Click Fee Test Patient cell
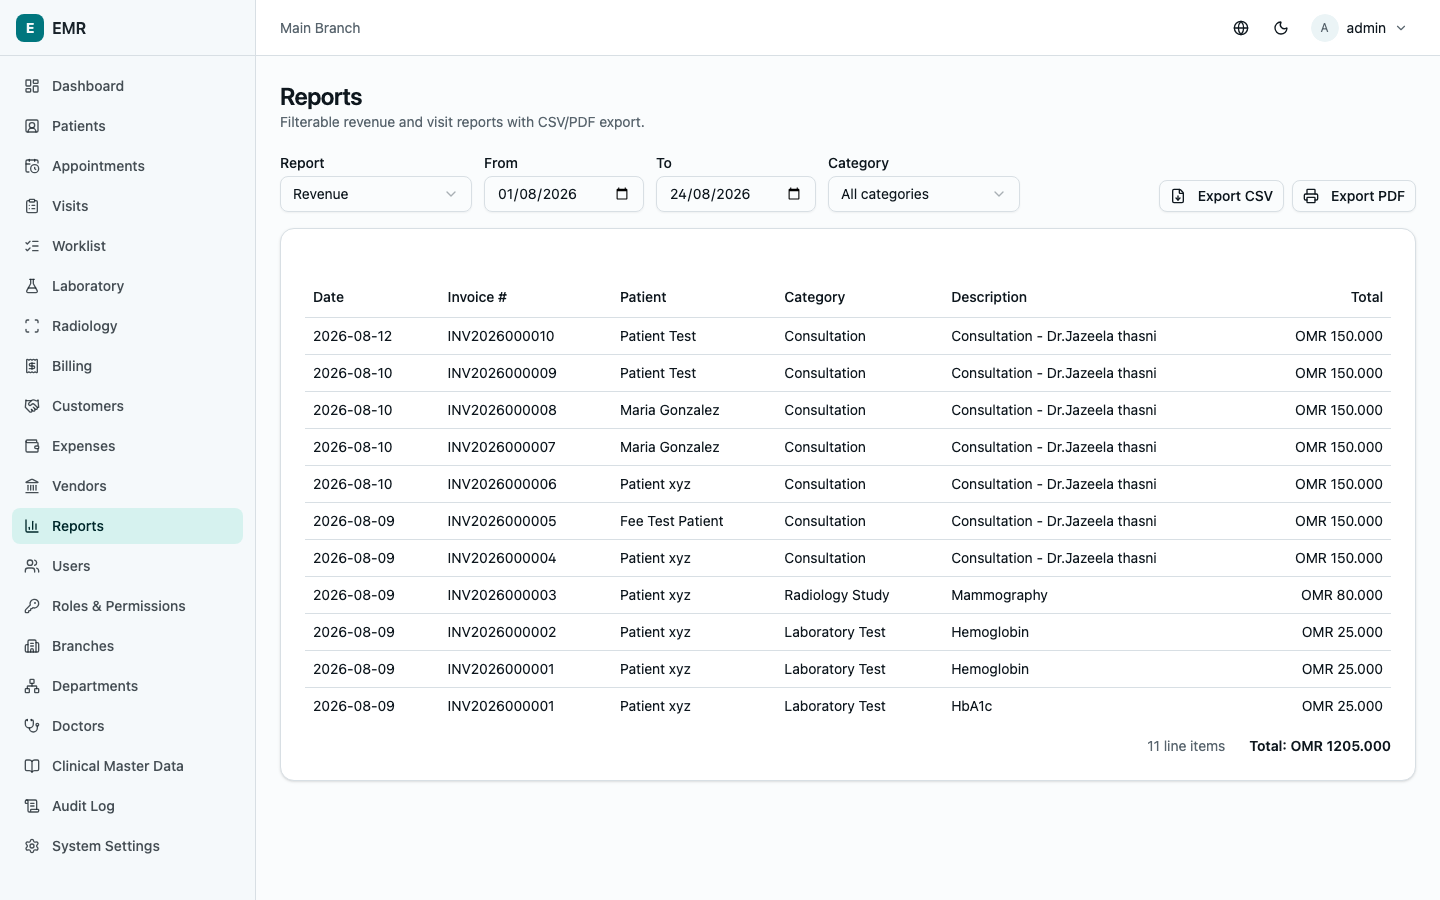Viewport: 1440px width, 900px height. pos(671,521)
